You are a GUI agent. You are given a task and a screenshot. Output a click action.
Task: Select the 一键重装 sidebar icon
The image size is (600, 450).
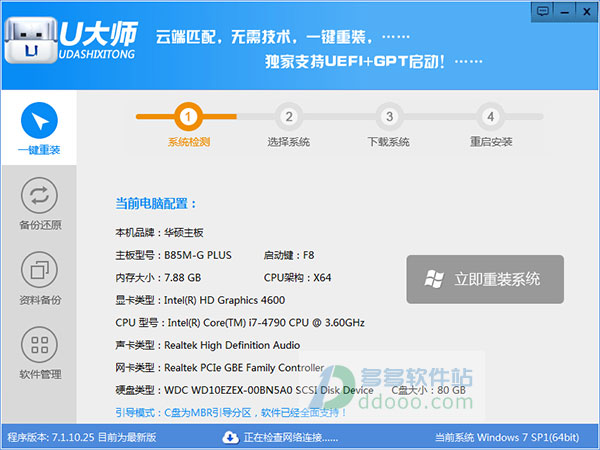point(39,121)
